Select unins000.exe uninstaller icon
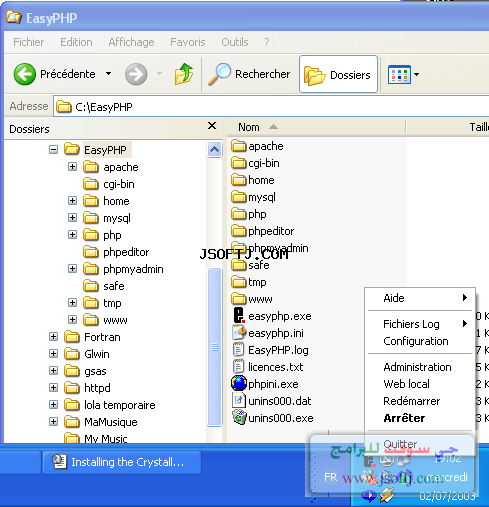Screen dimensions: 489x507 (239, 417)
